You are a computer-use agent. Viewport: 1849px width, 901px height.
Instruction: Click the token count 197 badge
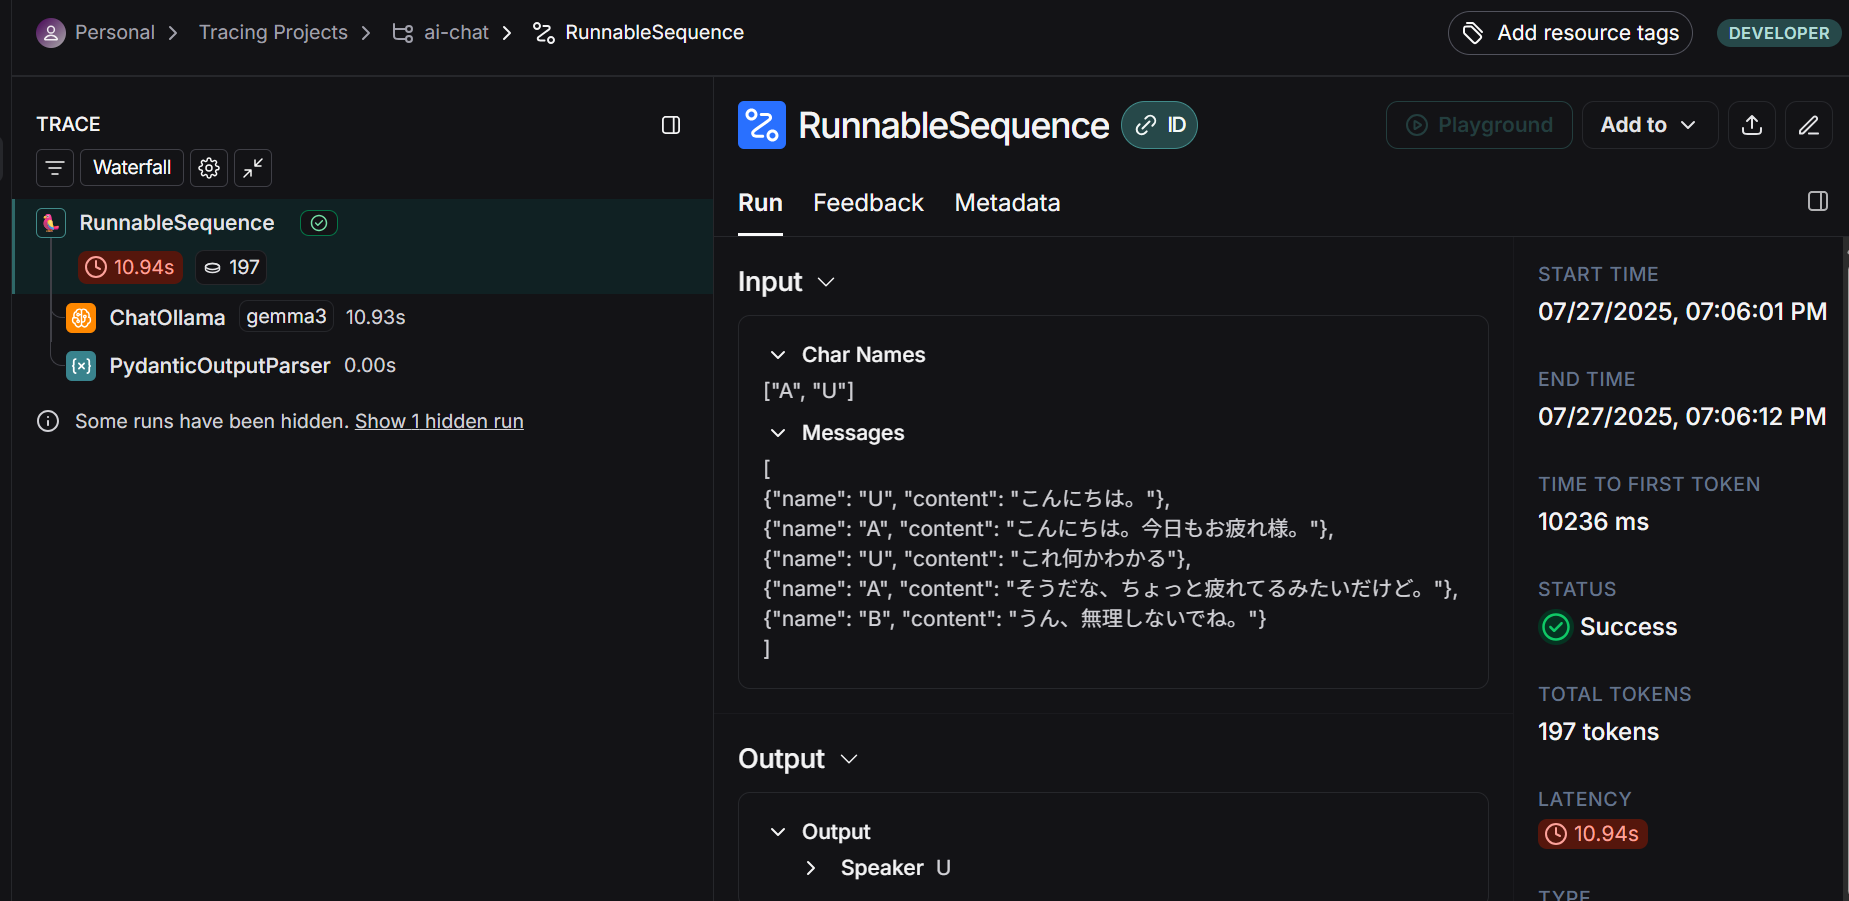(231, 267)
